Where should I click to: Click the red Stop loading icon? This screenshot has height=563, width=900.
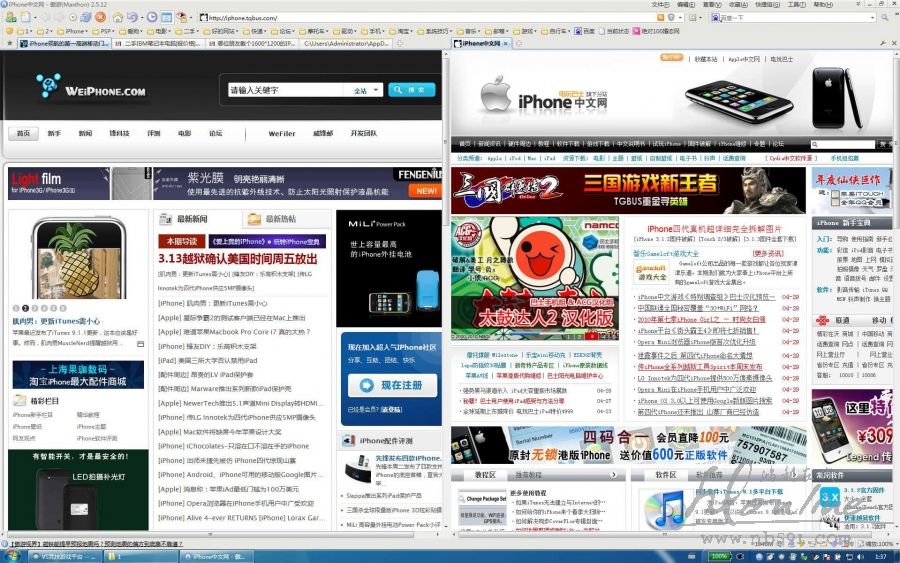point(102,18)
